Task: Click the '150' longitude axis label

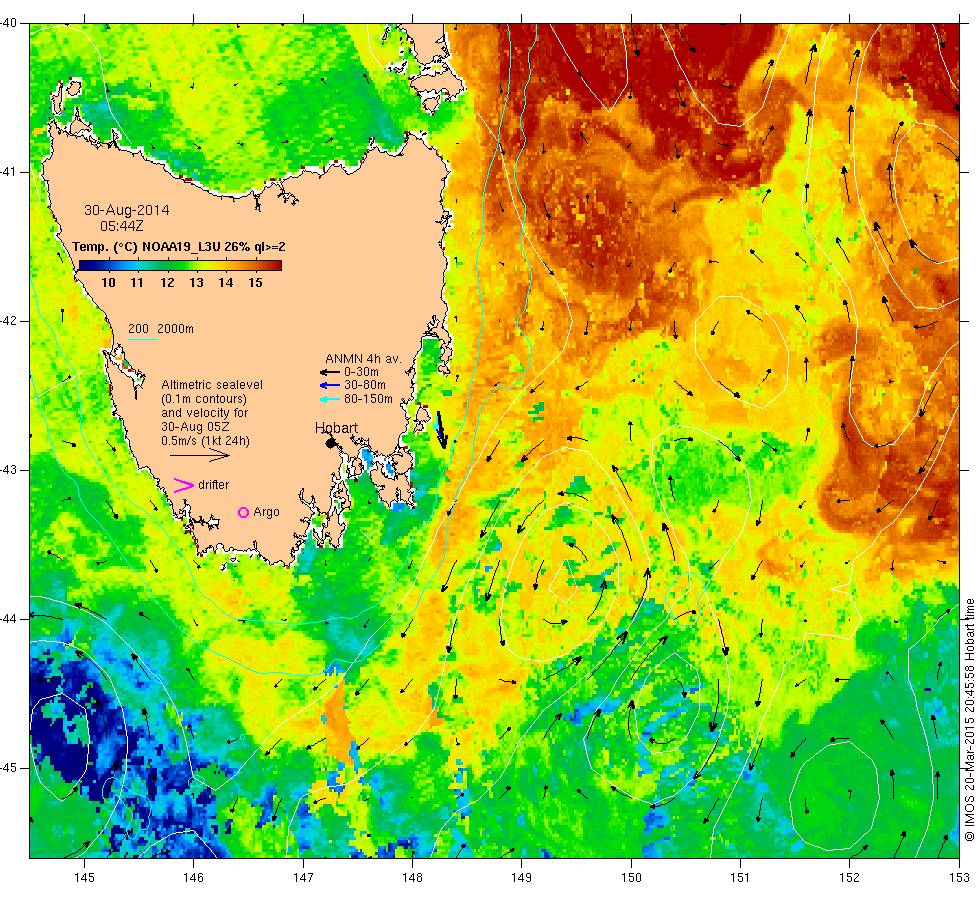Action: click(x=631, y=878)
